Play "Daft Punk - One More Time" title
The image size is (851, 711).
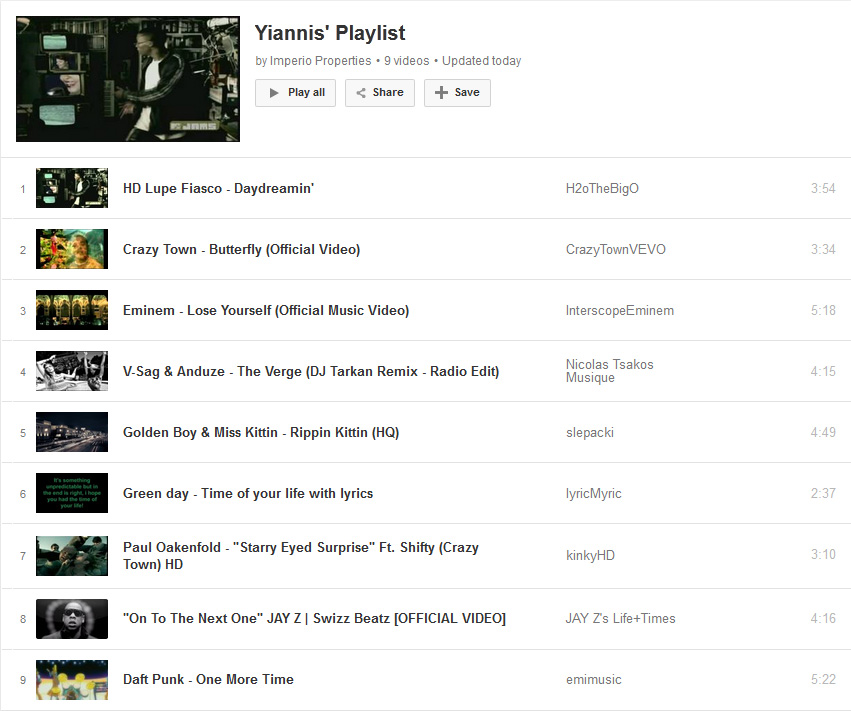[x=208, y=680]
